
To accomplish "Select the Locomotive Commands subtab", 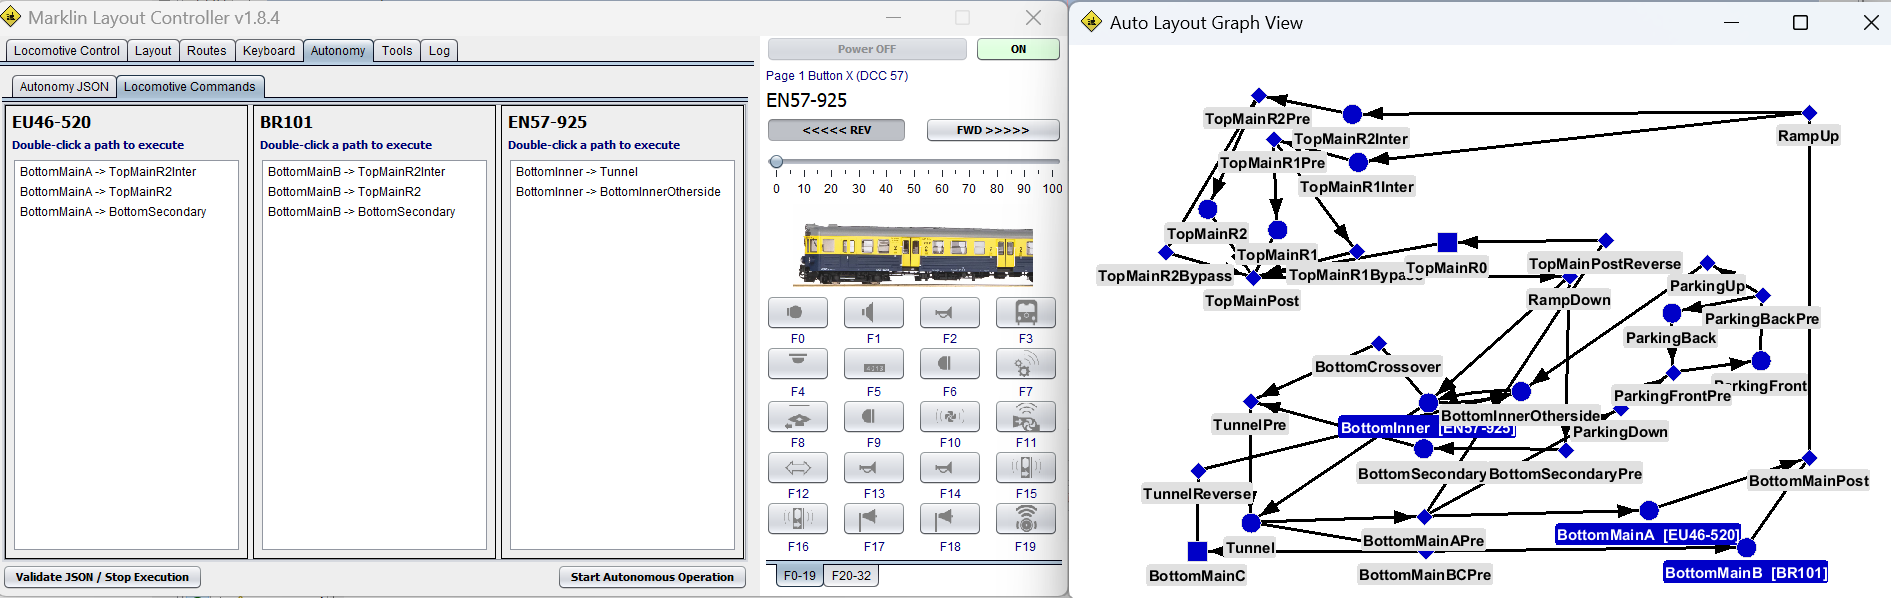I will click(190, 87).
